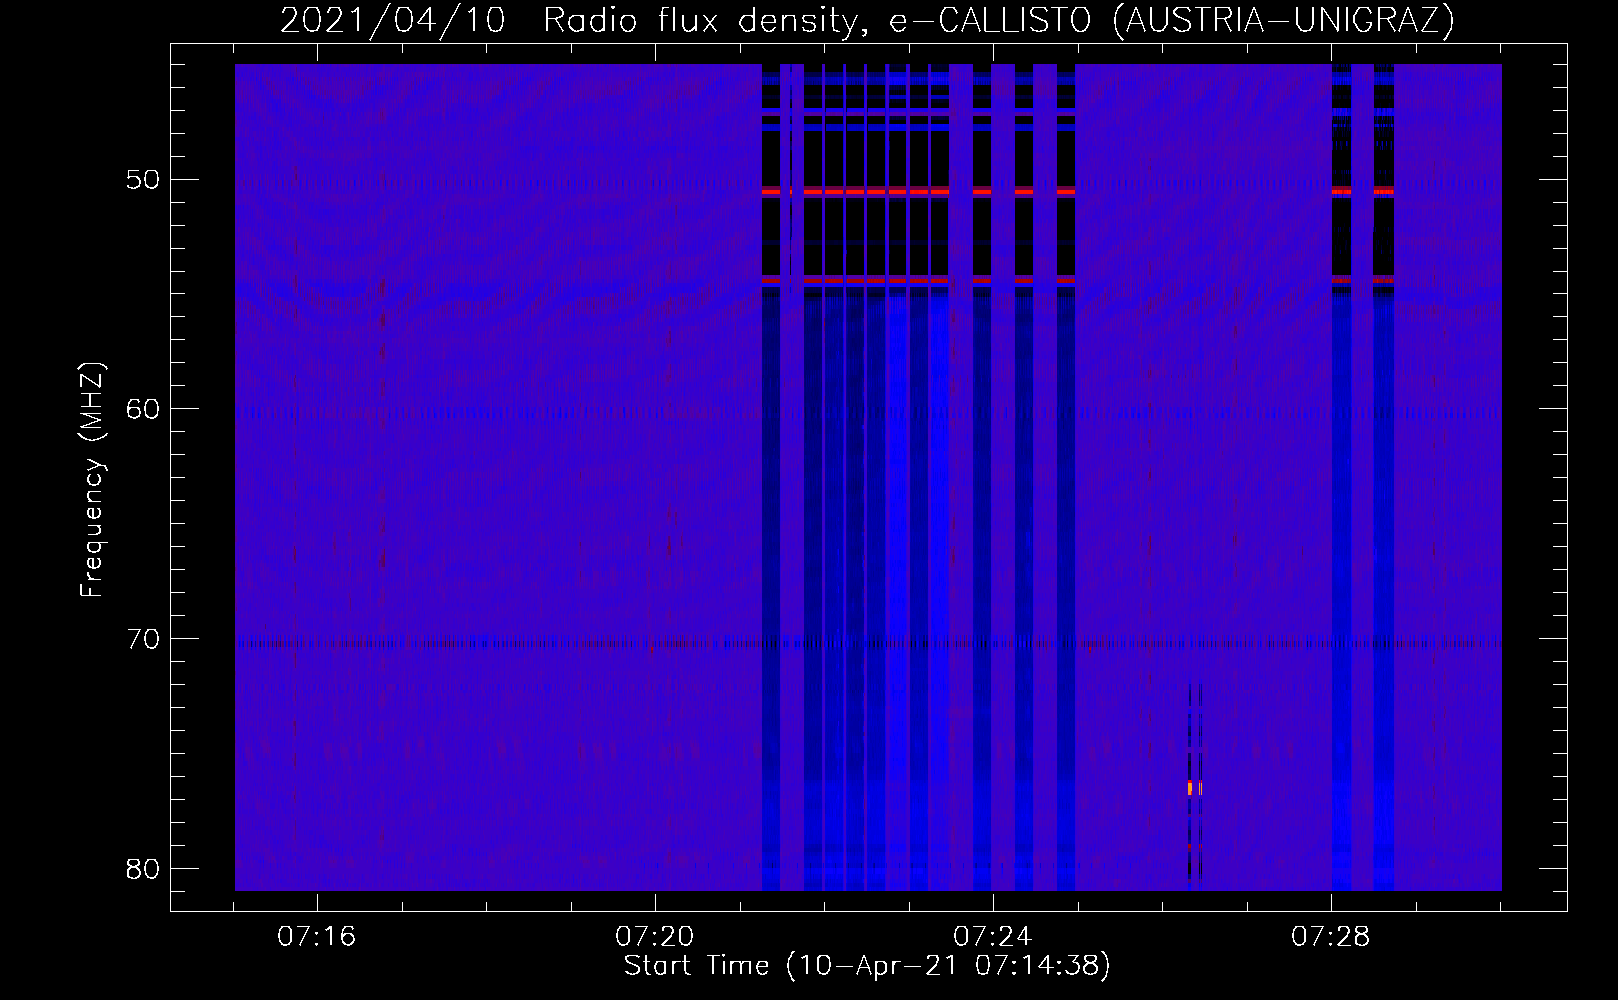The height and width of the screenshot is (1000, 1618).
Task: Click the Frequency (MHZ) axis label
Action: pos(93,480)
